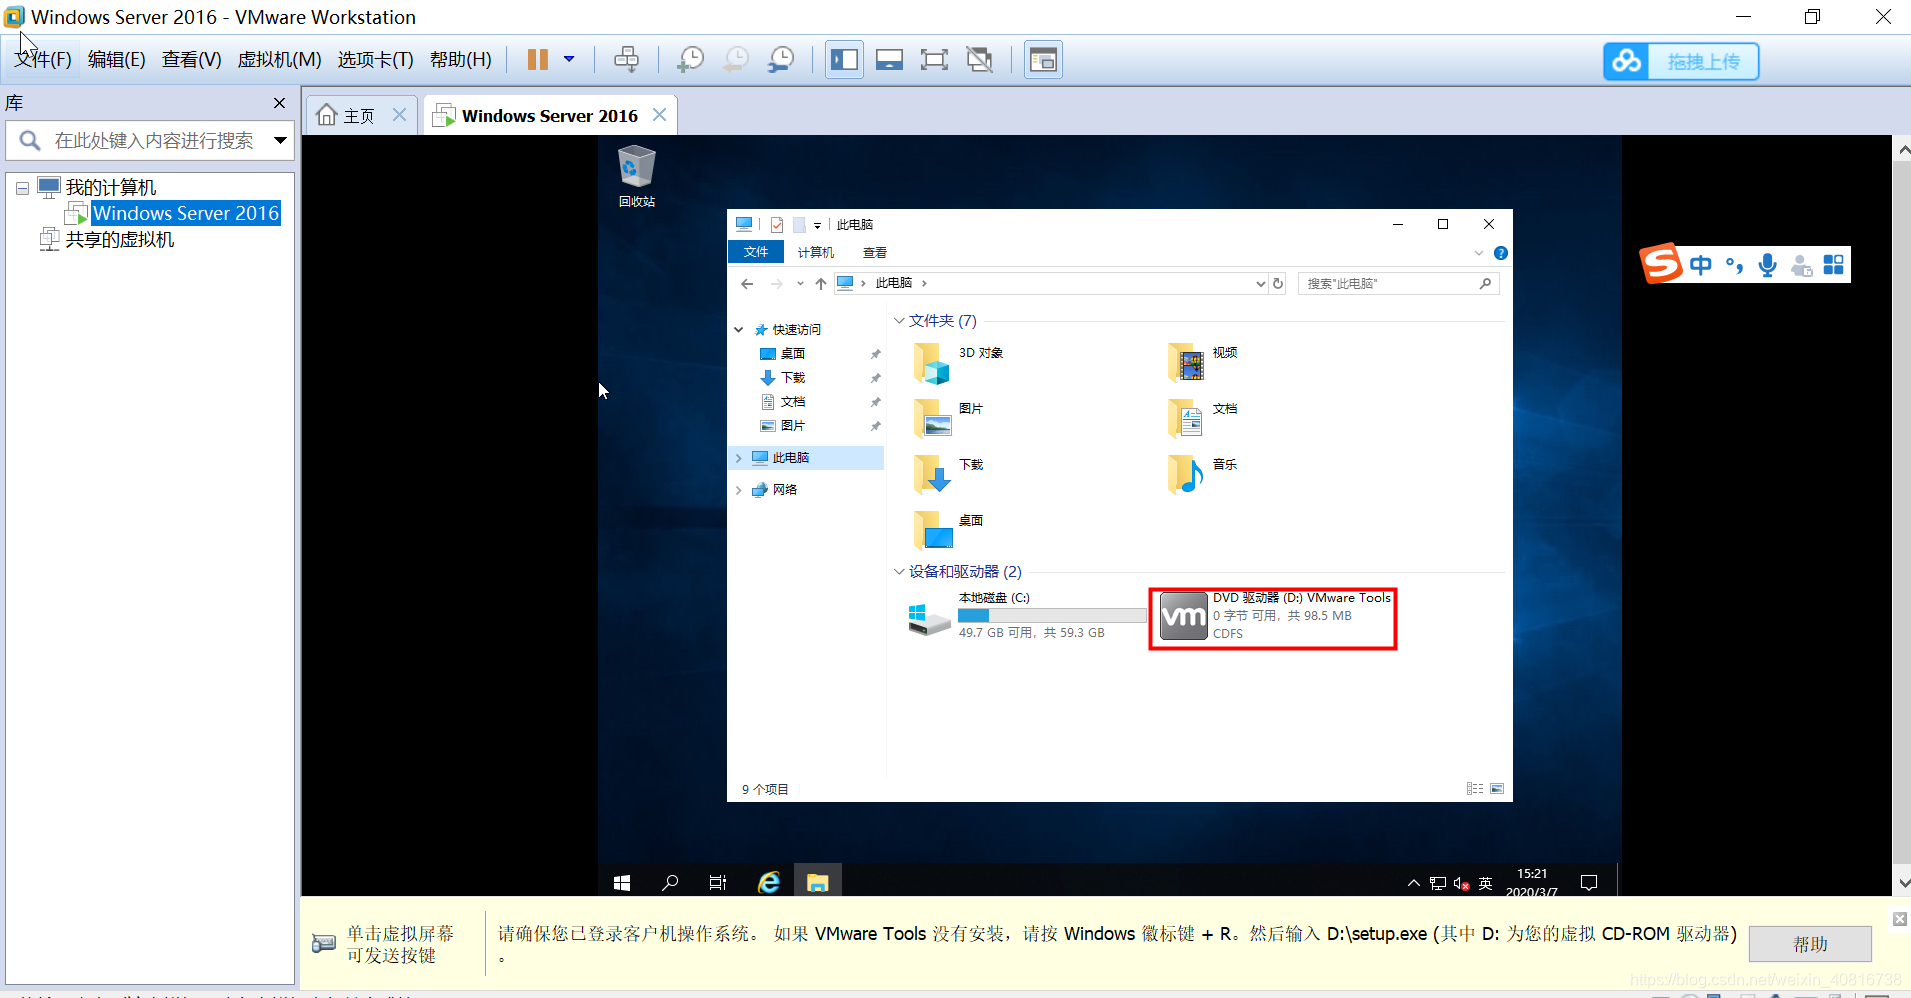Expand the 网络 navigation tree node
This screenshot has height=998, width=1911.
(739, 490)
